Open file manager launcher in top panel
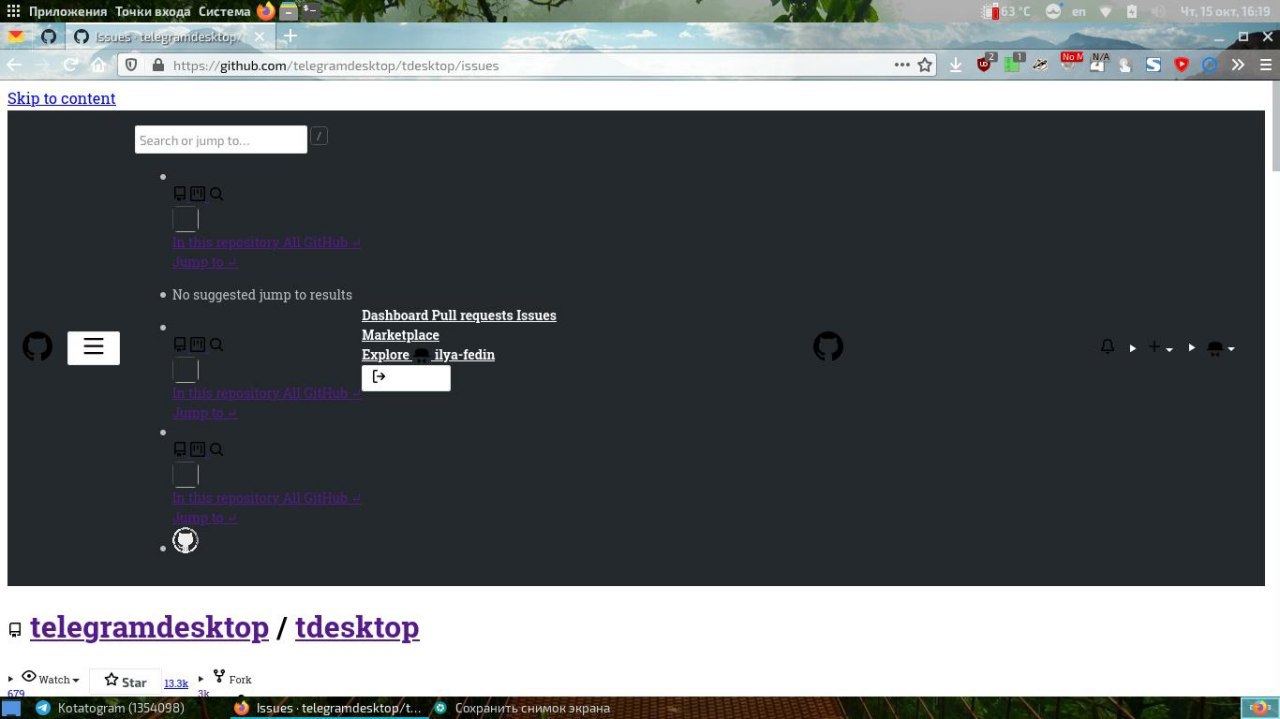 point(288,11)
